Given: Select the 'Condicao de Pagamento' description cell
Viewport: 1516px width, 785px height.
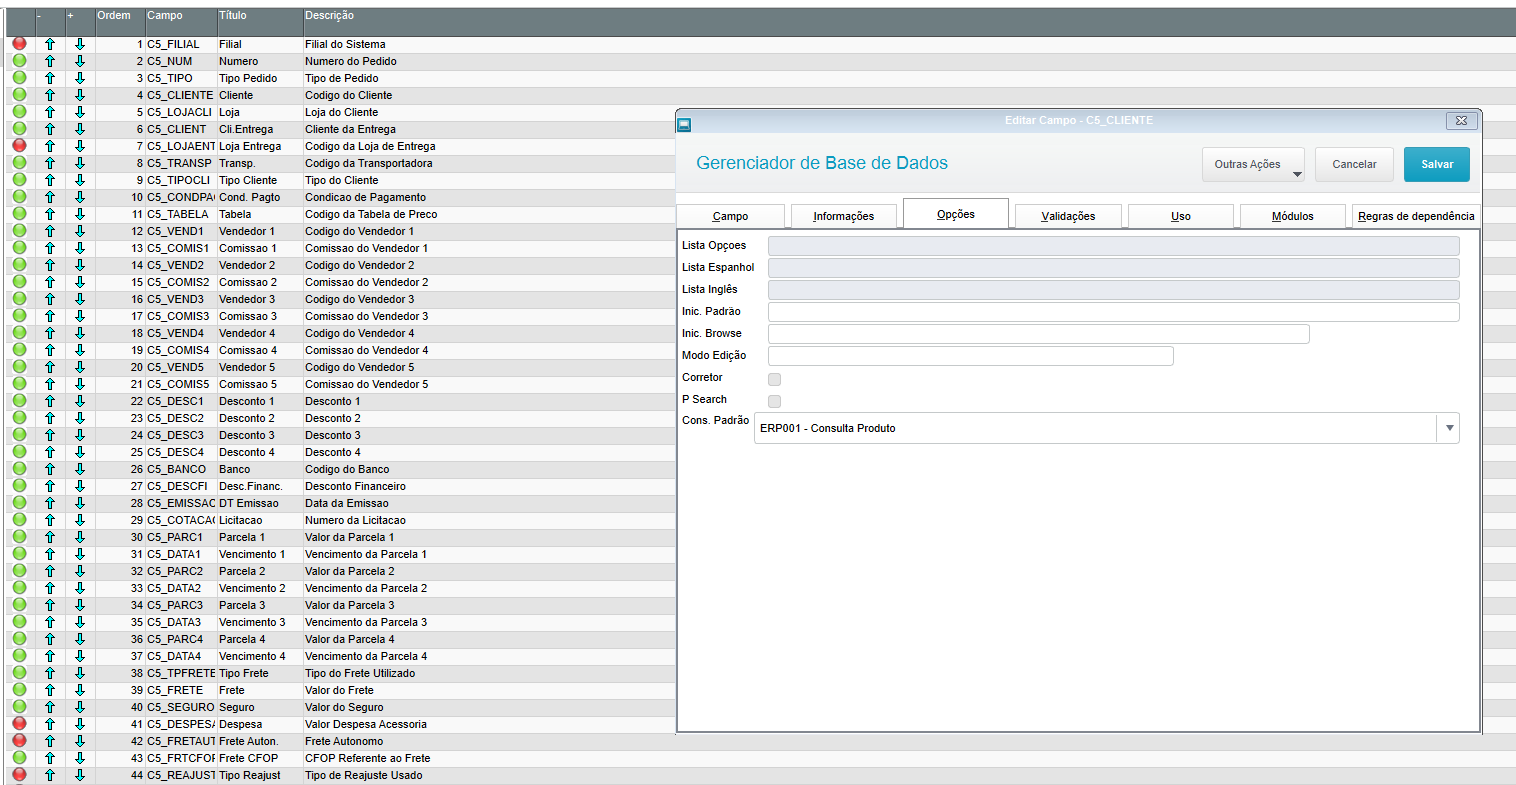Looking at the screenshot, I should click(366, 197).
